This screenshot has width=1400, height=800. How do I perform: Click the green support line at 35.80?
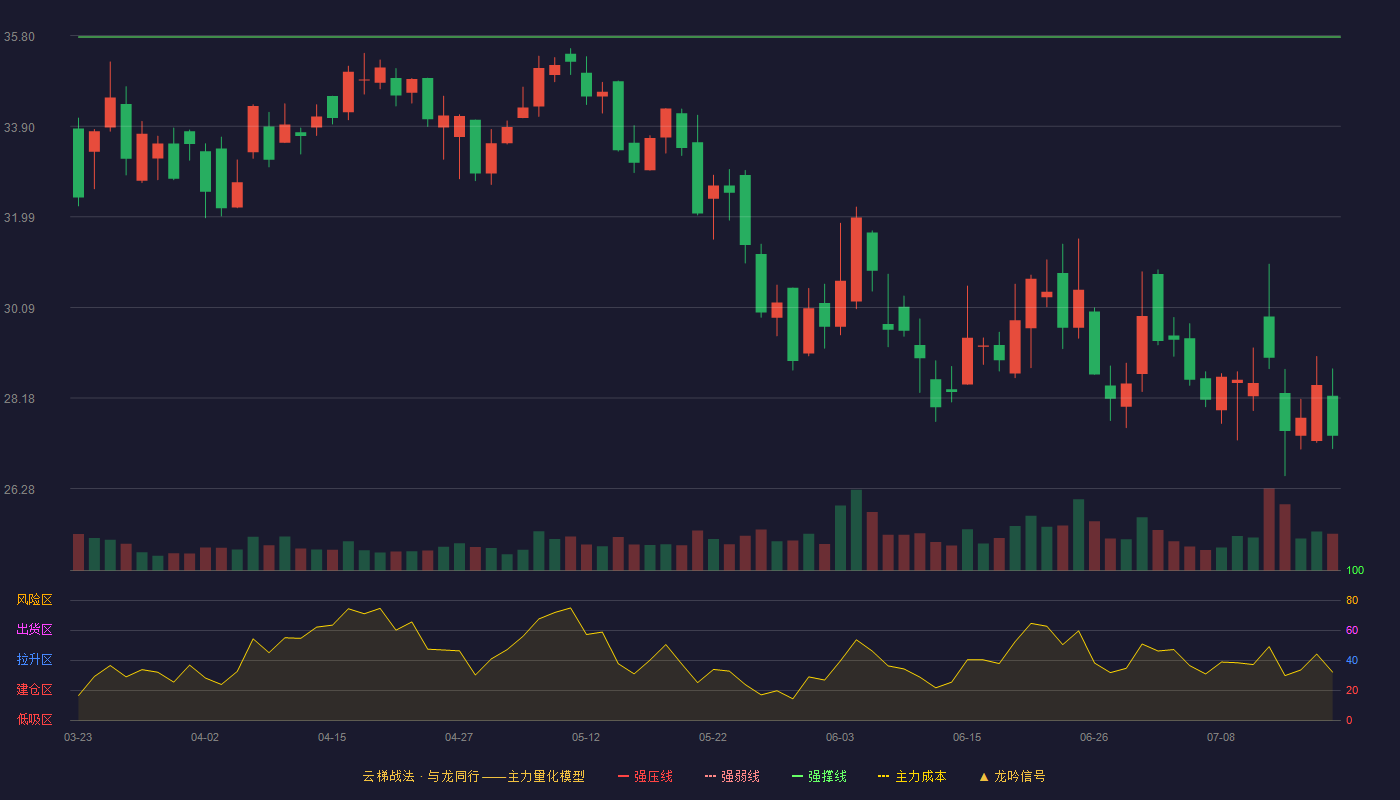pos(709,37)
